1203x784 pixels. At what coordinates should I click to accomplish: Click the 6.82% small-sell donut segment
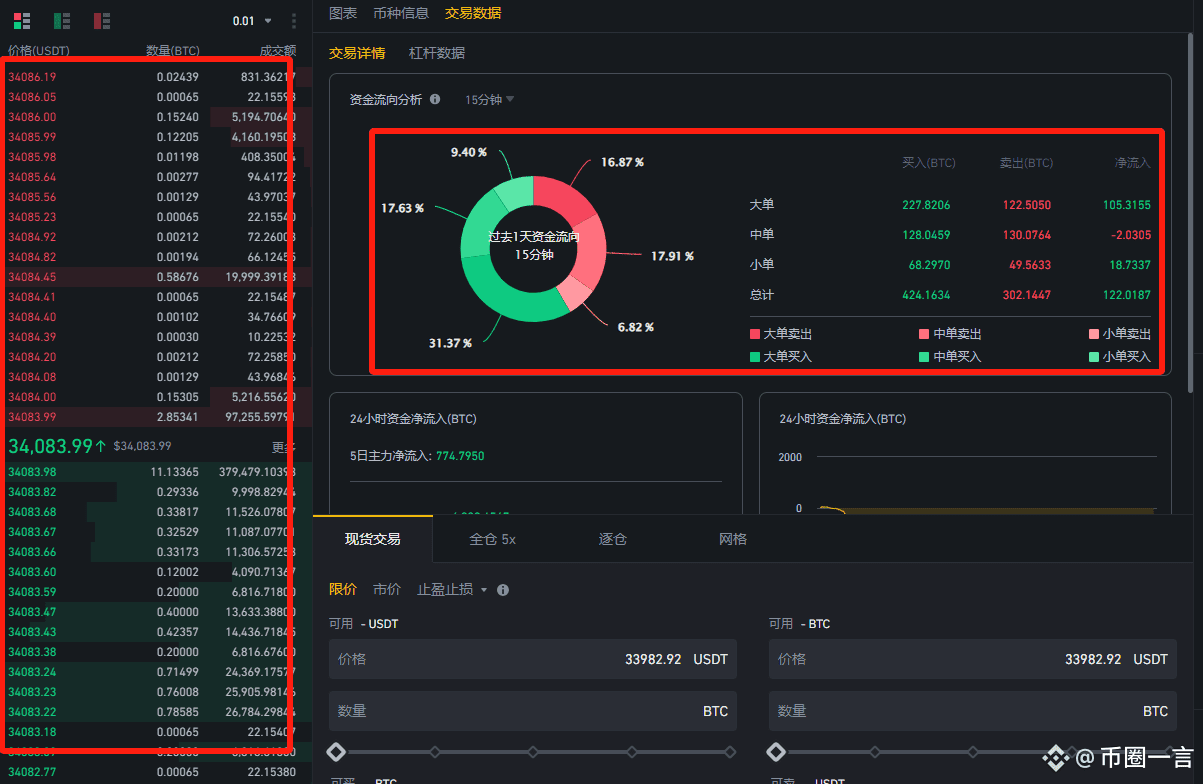click(x=574, y=293)
